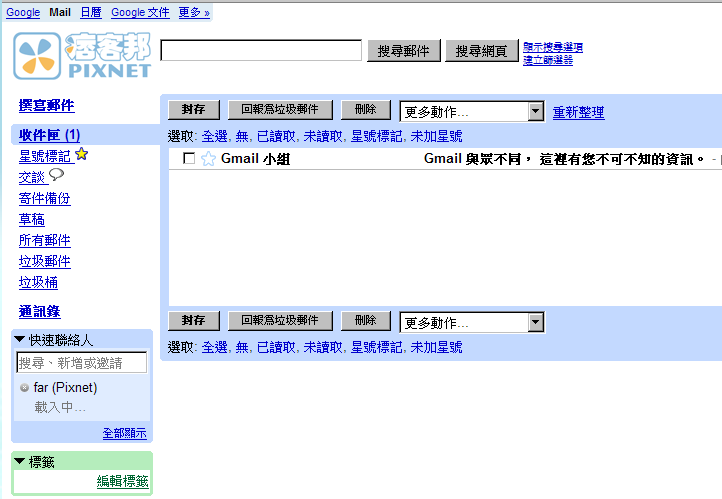Click the 搜尋郵件 button
Viewport: 722px width, 499px height.
click(x=404, y=51)
